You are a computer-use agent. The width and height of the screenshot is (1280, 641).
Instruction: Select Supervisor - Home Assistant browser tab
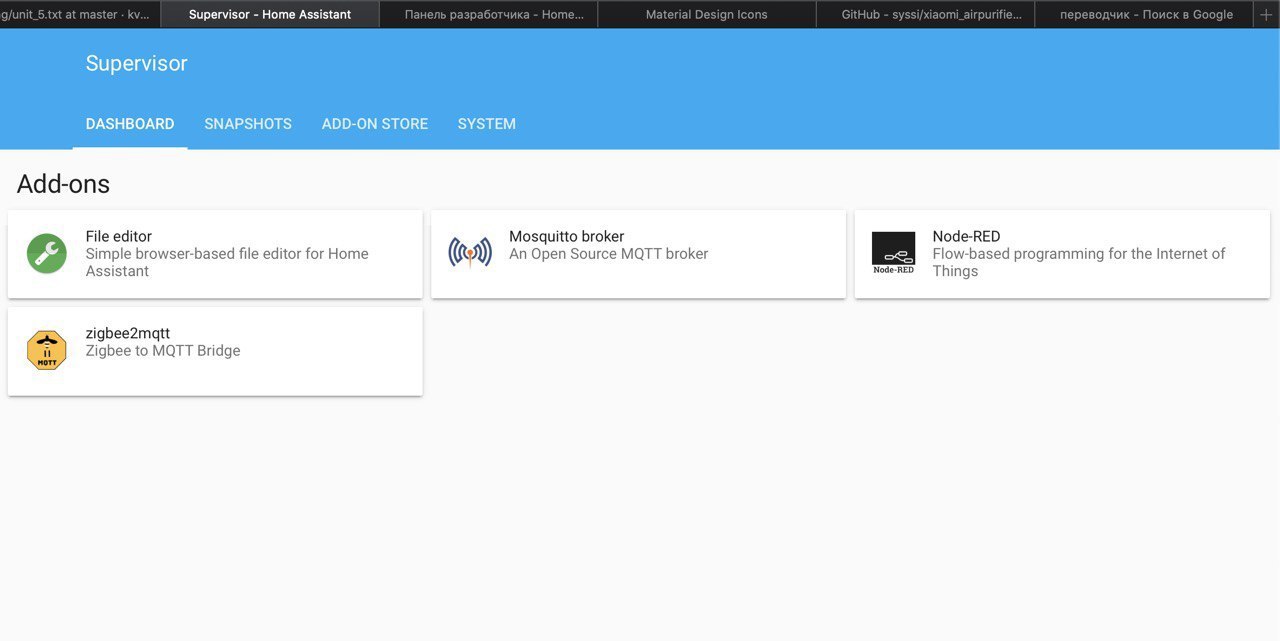click(270, 14)
